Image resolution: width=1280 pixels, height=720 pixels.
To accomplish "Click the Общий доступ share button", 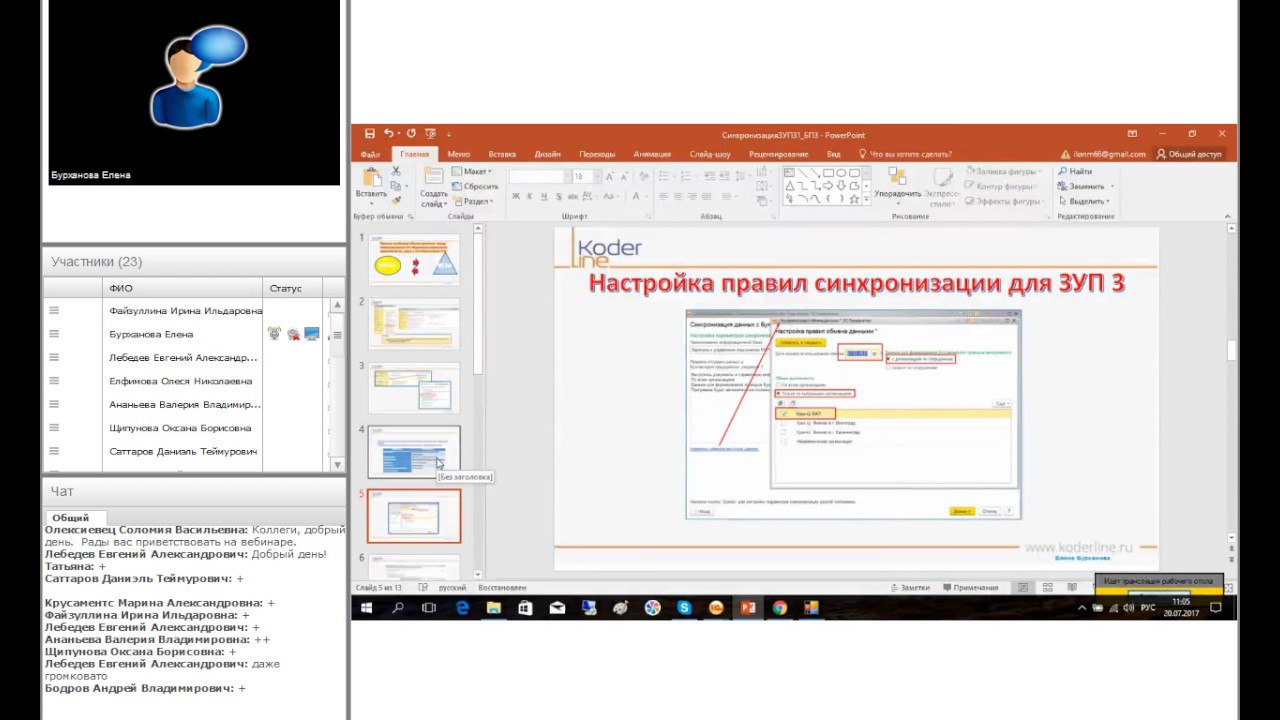I will click(1189, 154).
